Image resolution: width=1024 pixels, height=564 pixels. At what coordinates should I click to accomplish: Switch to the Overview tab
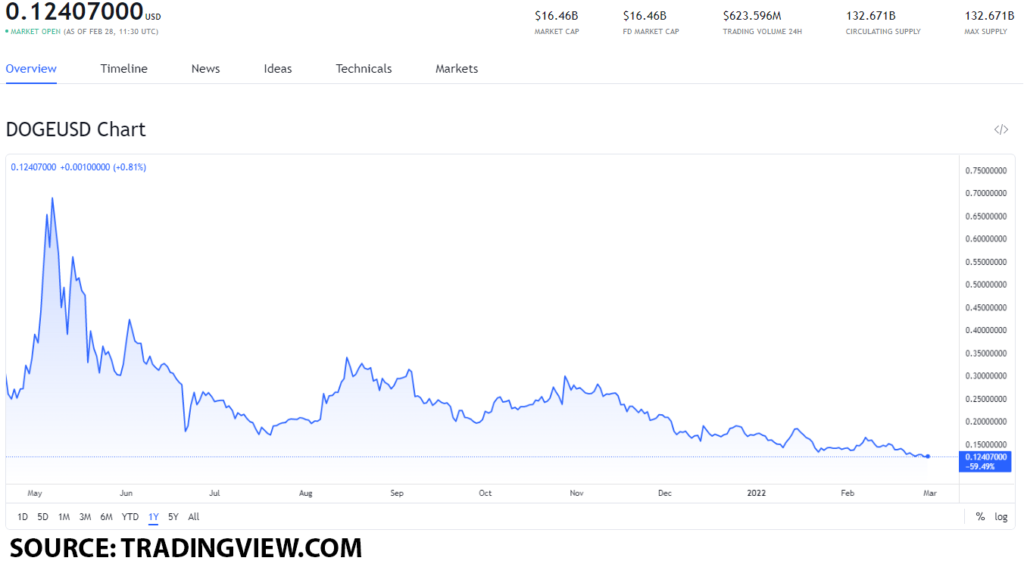pos(31,69)
